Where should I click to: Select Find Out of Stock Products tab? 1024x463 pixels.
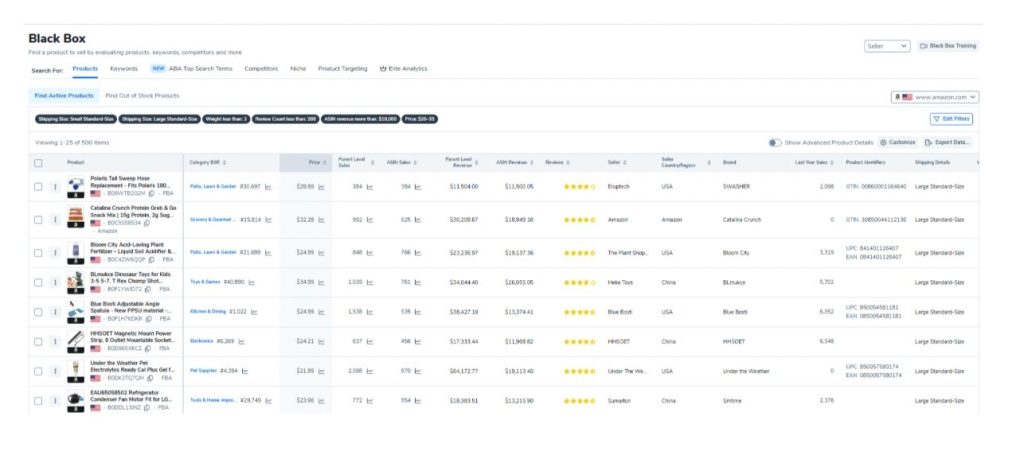pyautogui.click(x=142, y=96)
